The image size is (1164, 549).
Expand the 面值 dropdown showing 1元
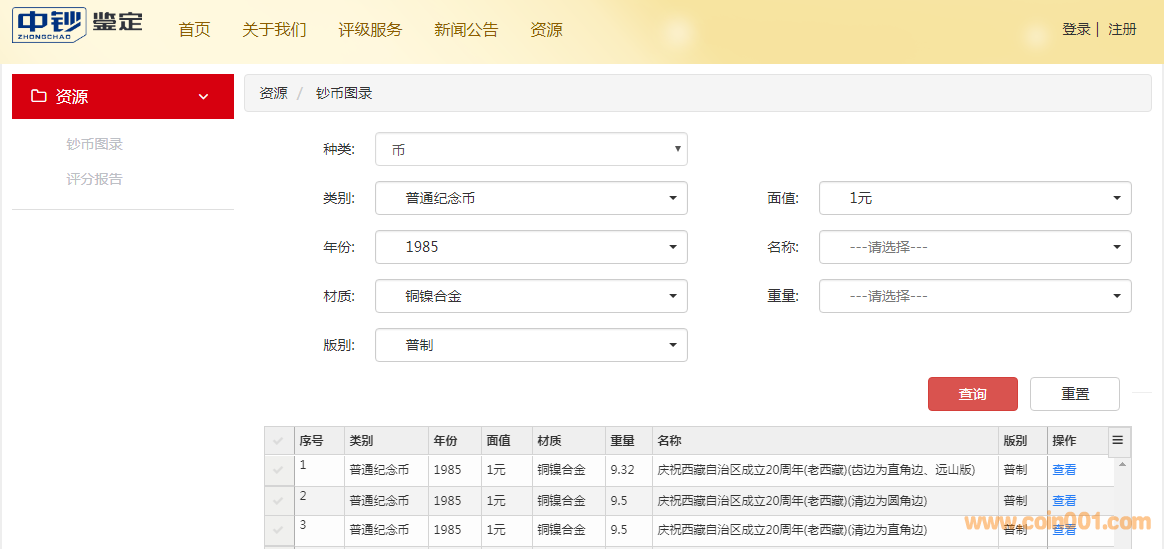click(x=975, y=198)
